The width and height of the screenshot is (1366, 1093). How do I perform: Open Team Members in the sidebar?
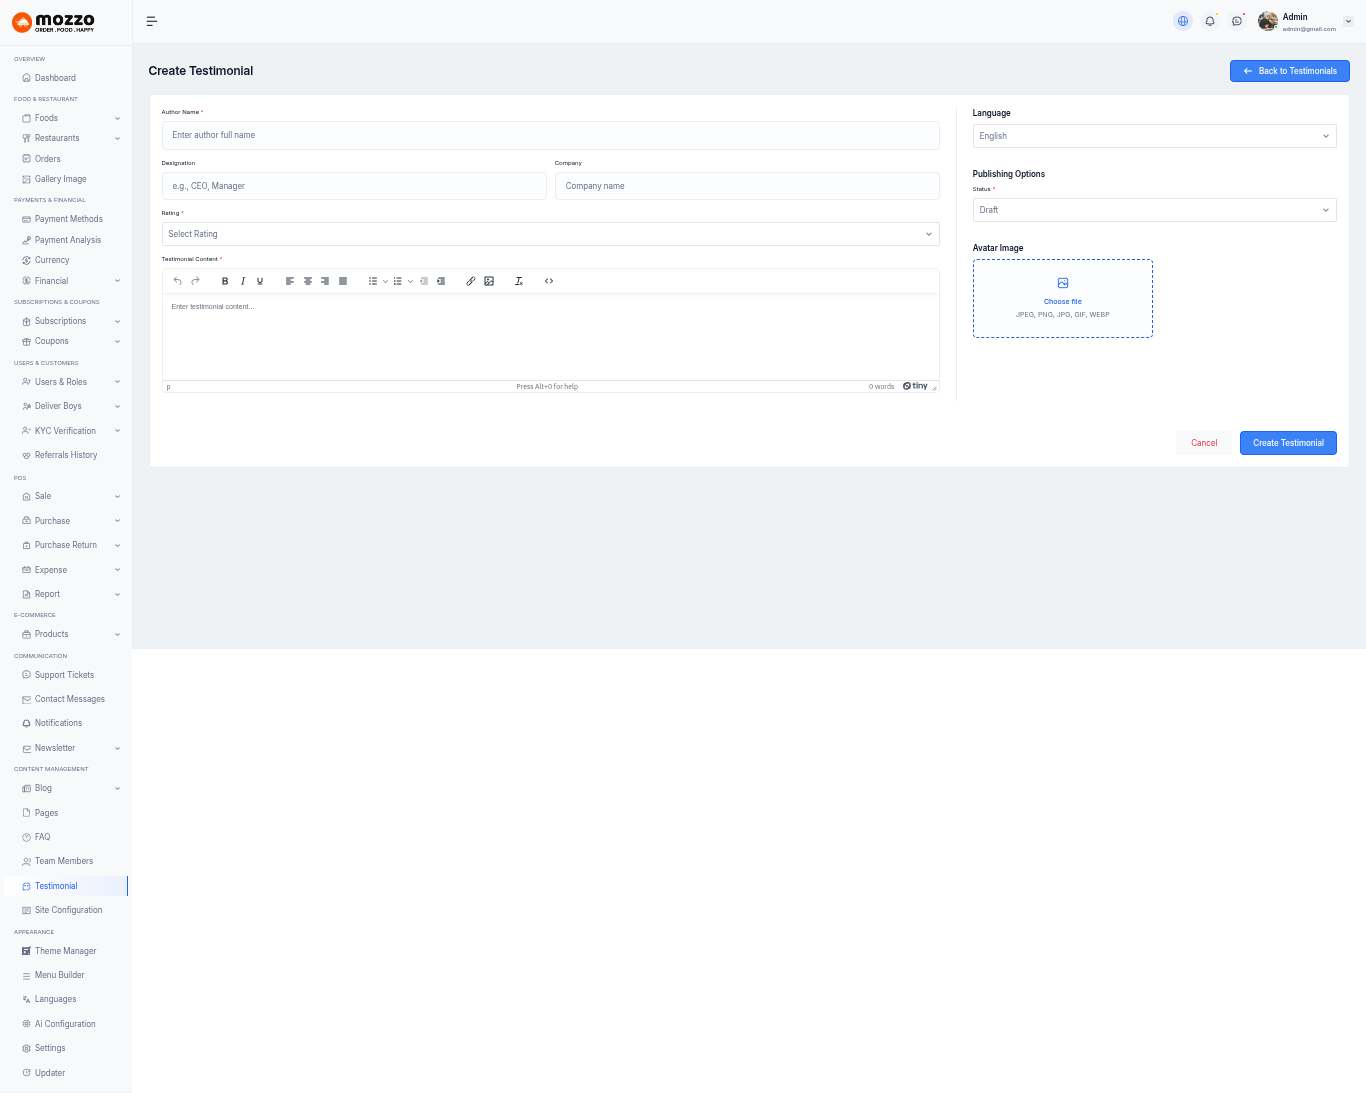[64, 861]
